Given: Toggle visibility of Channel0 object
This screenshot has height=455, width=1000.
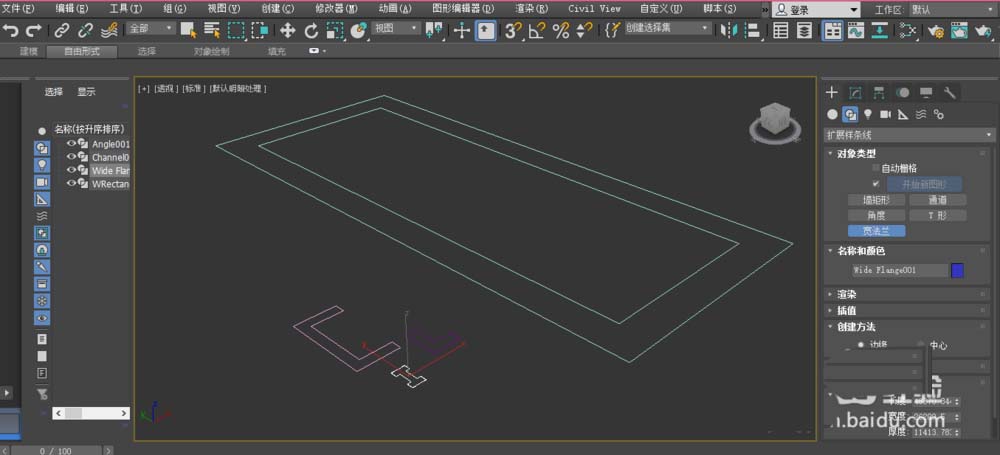Looking at the screenshot, I should click(71, 157).
